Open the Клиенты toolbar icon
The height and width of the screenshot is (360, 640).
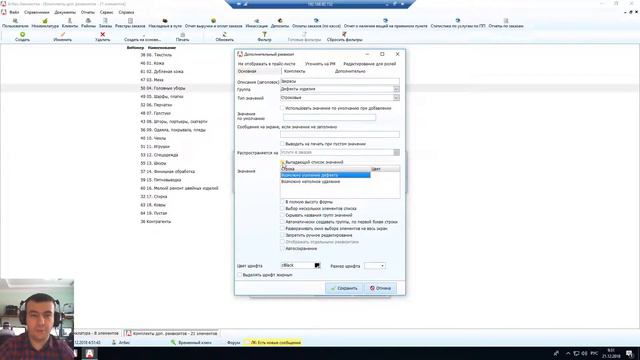point(70,23)
